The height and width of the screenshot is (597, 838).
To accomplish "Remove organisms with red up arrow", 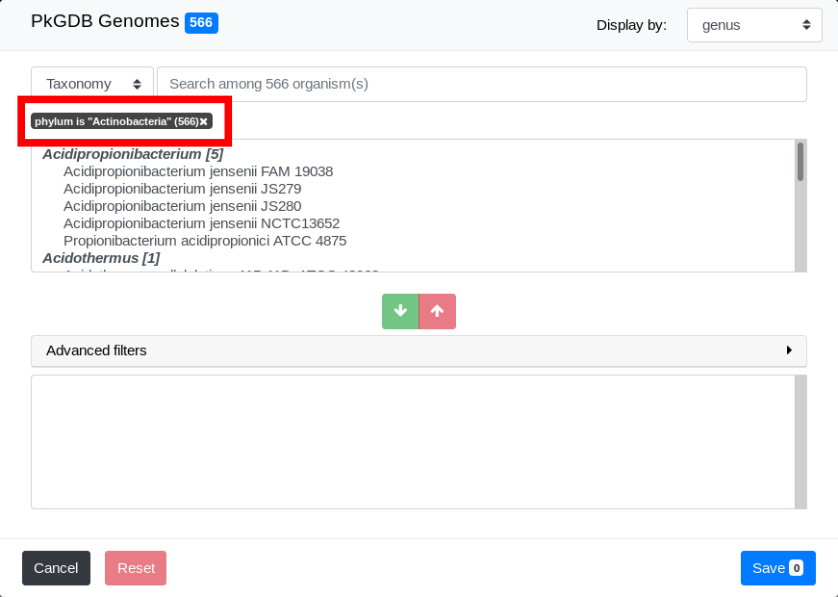I will (x=437, y=311).
